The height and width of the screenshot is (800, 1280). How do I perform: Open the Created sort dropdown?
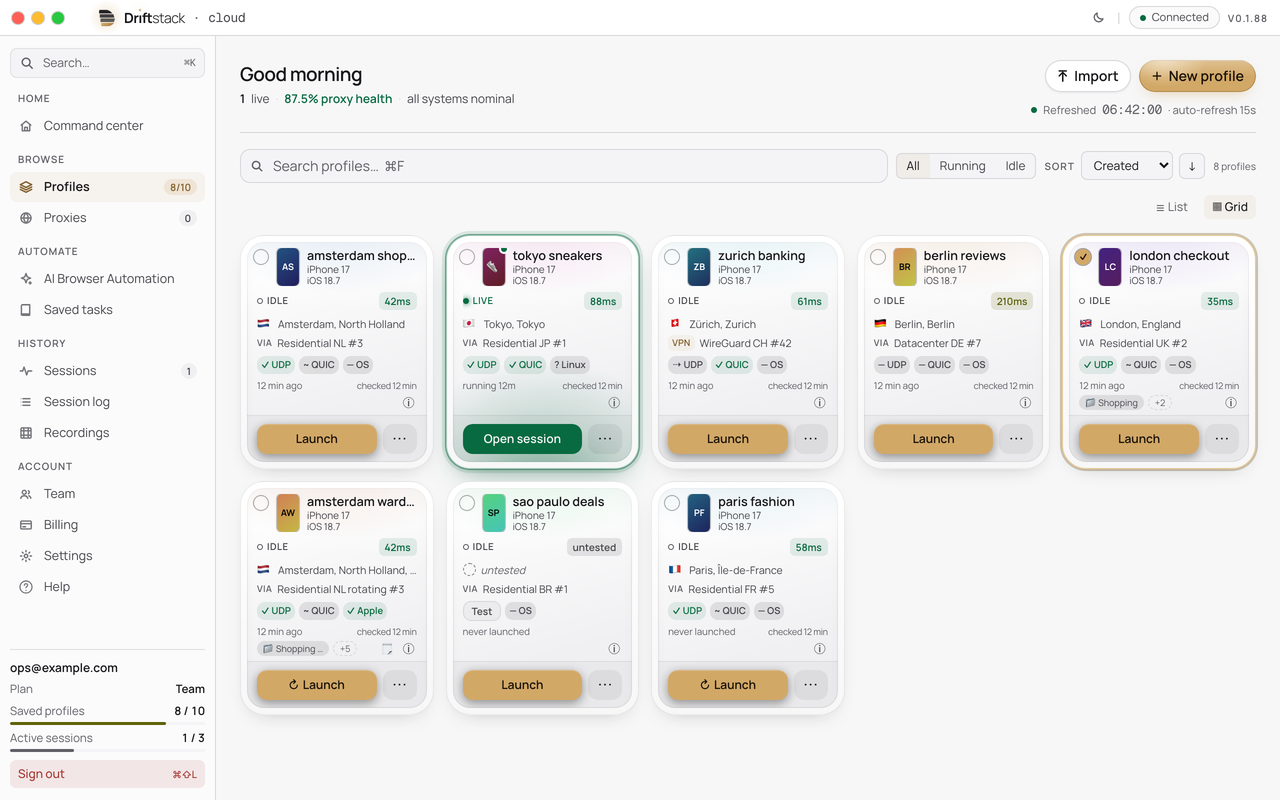(x=1126, y=166)
